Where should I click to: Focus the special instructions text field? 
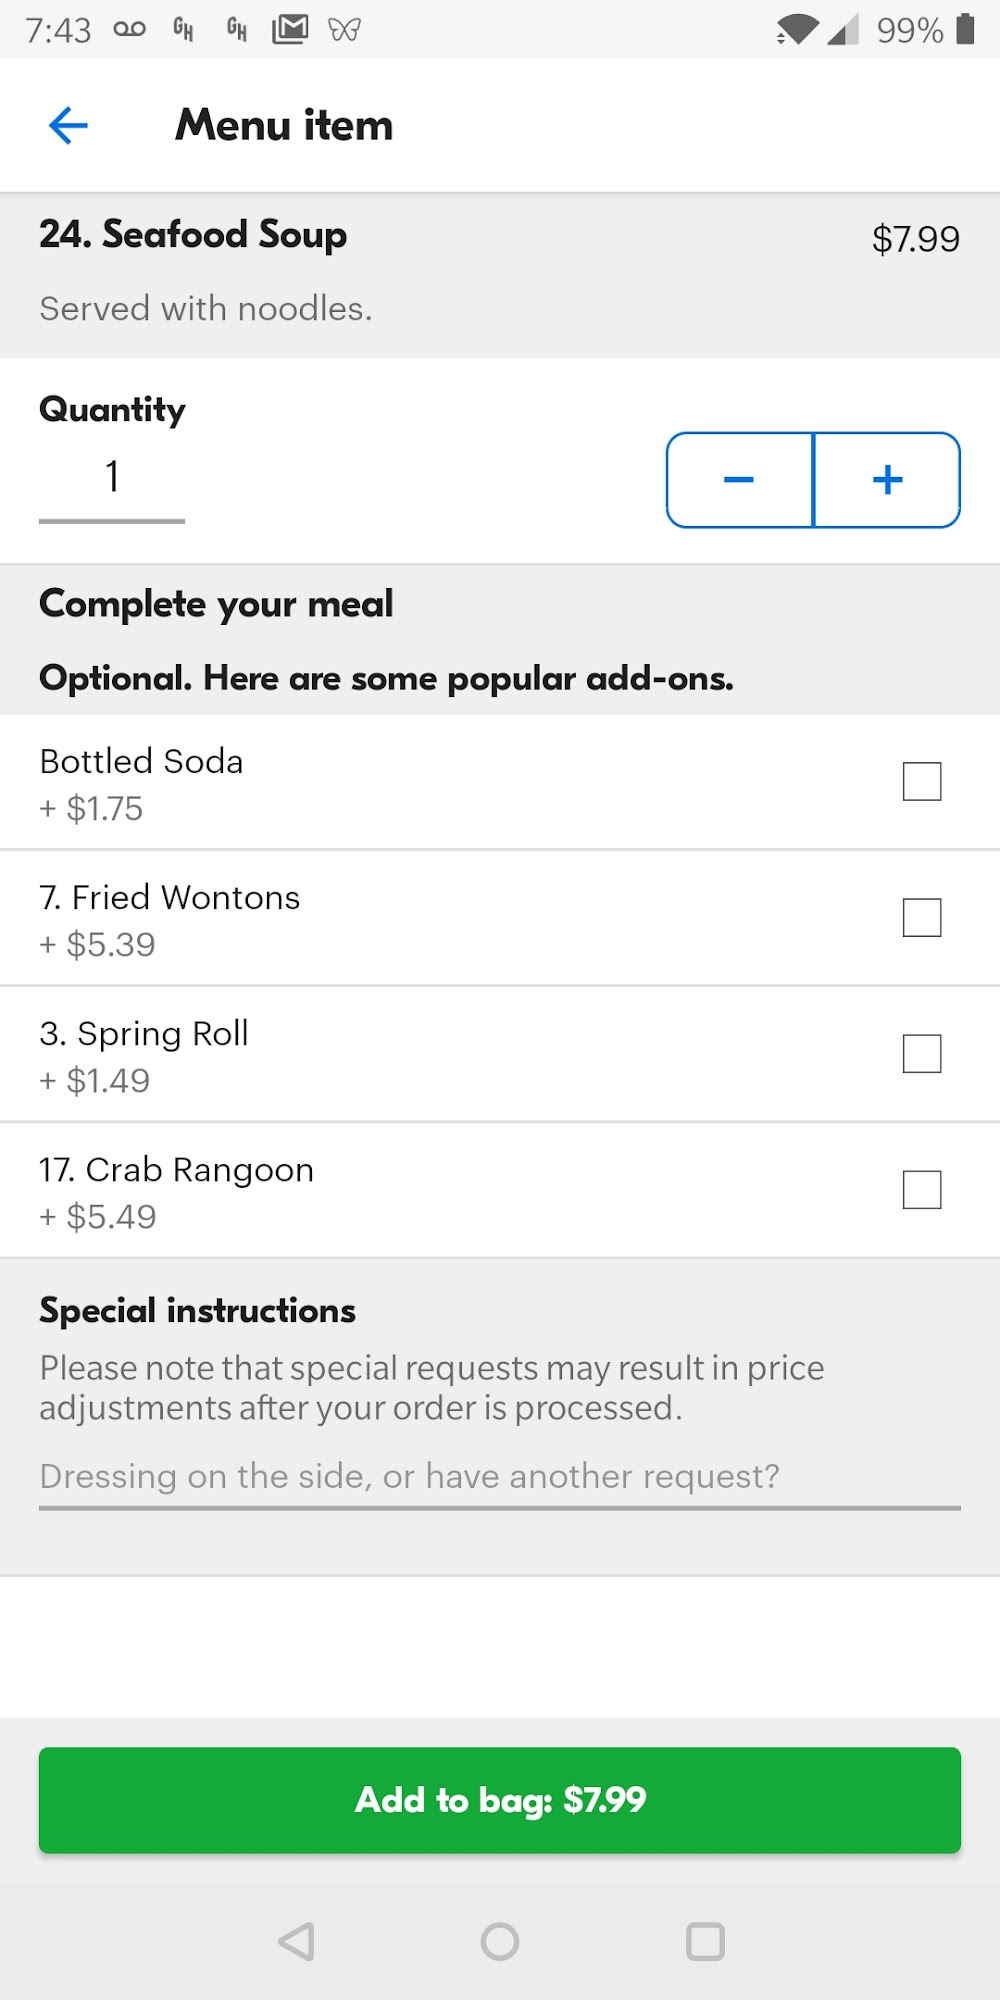coord(500,1477)
